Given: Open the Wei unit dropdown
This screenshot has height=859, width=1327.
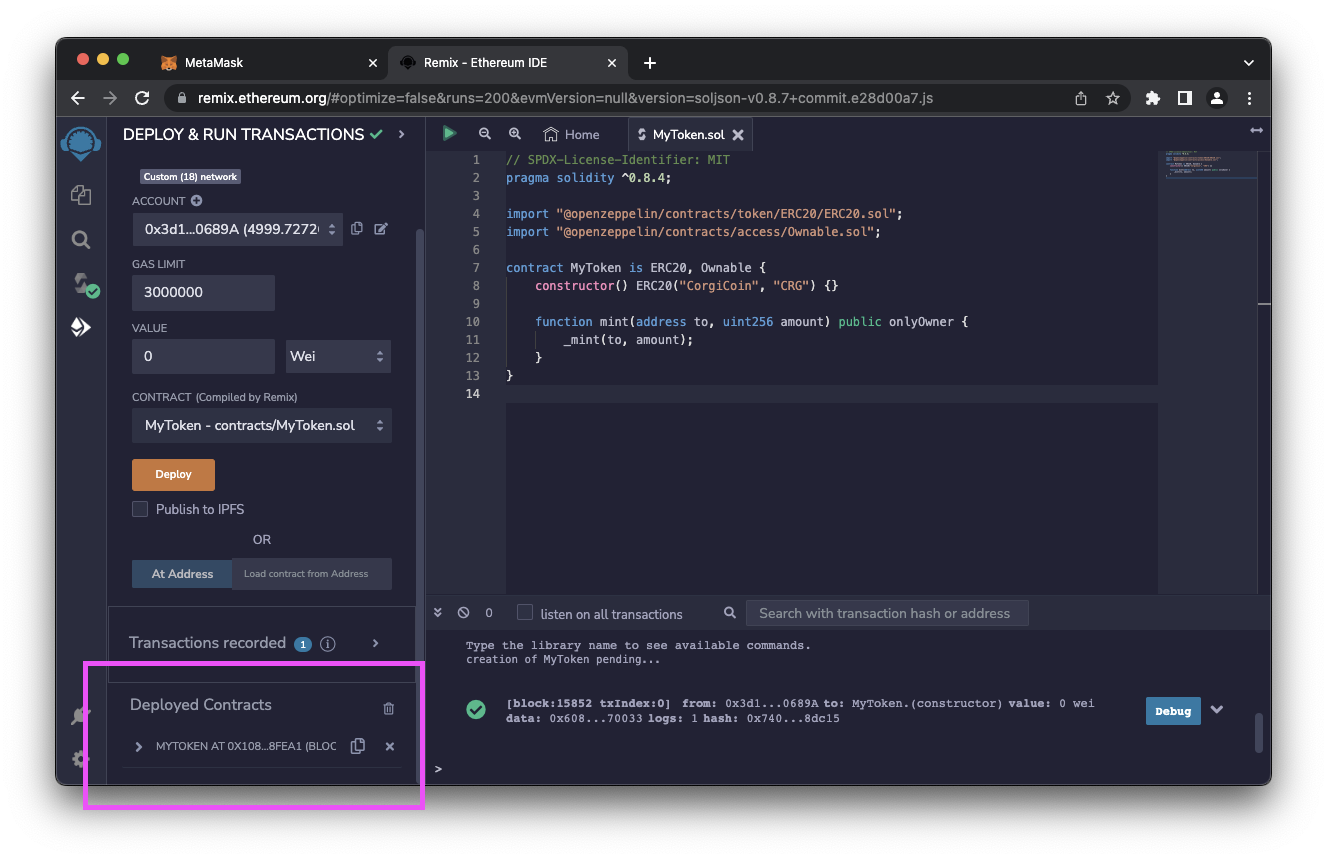Looking at the screenshot, I should 338,356.
